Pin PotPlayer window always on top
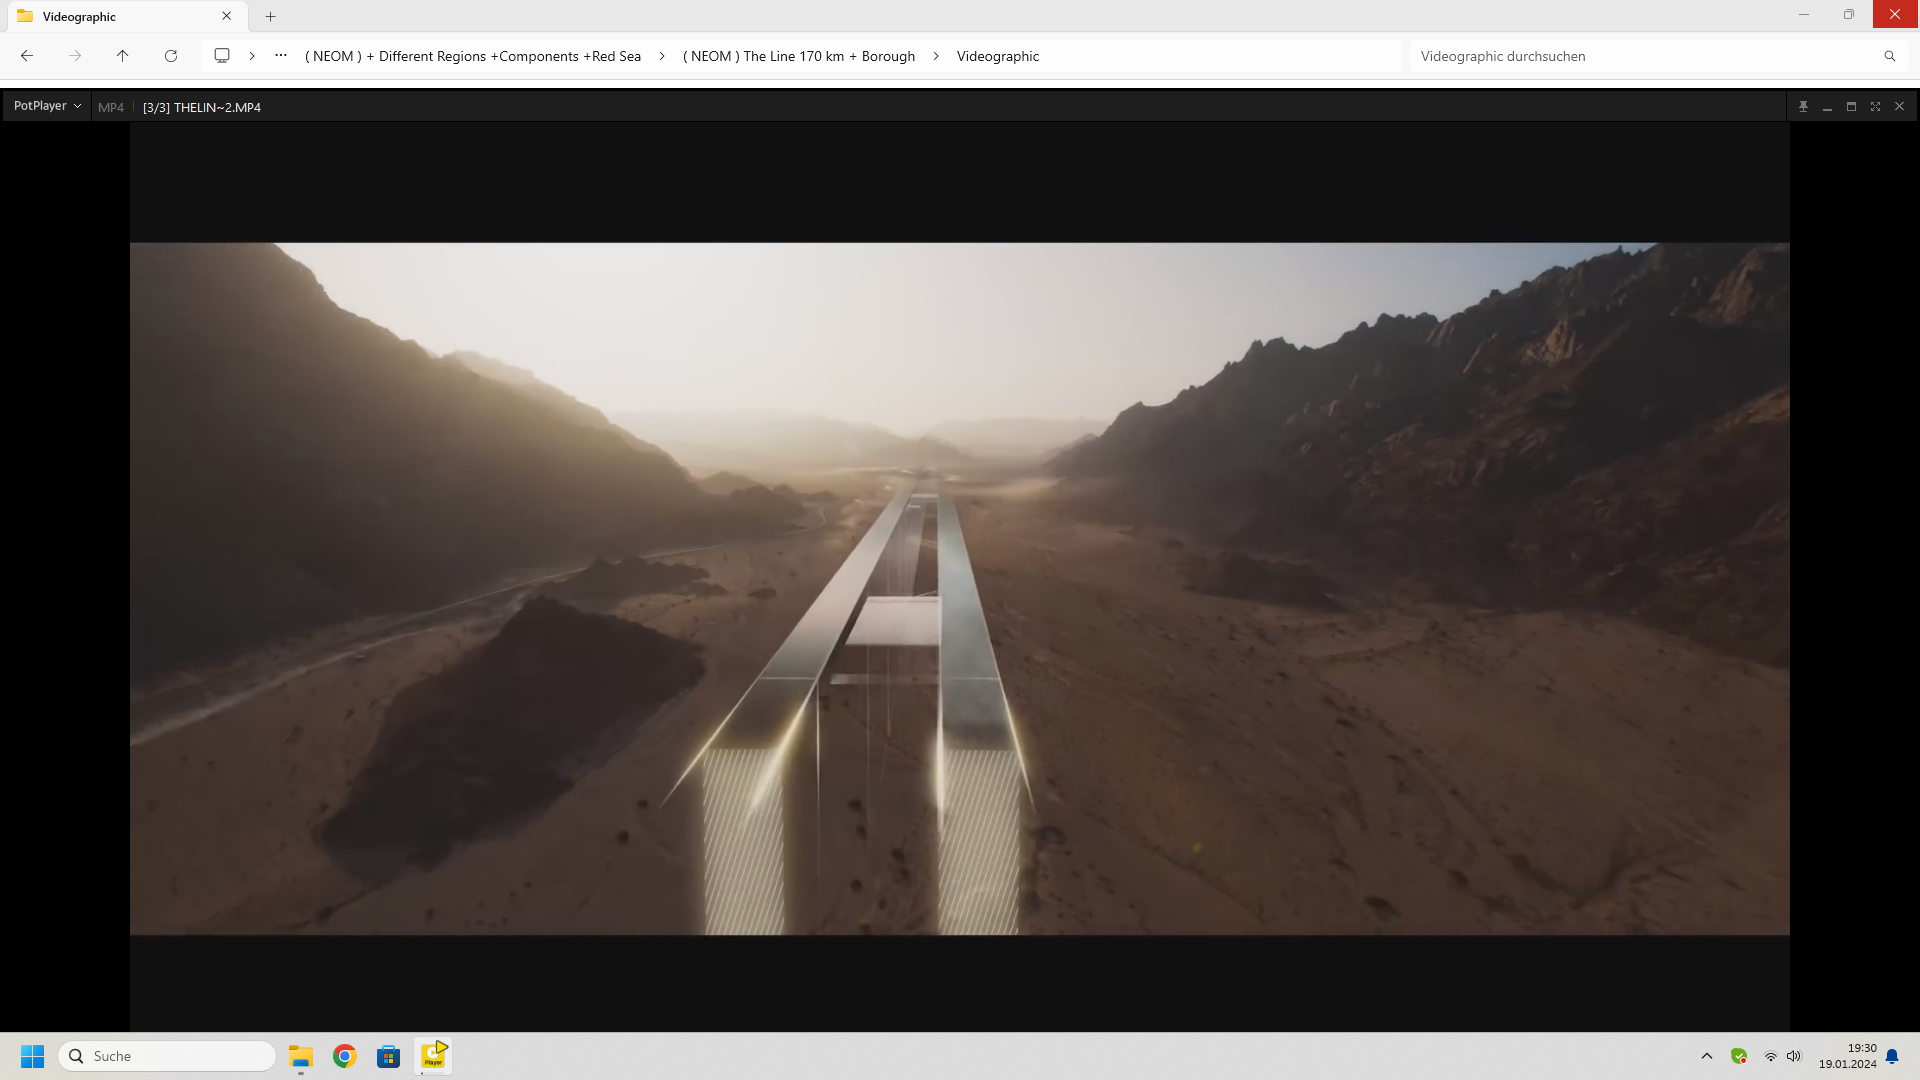The height and width of the screenshot is (1080, 1920). (x=1803, y=106)
